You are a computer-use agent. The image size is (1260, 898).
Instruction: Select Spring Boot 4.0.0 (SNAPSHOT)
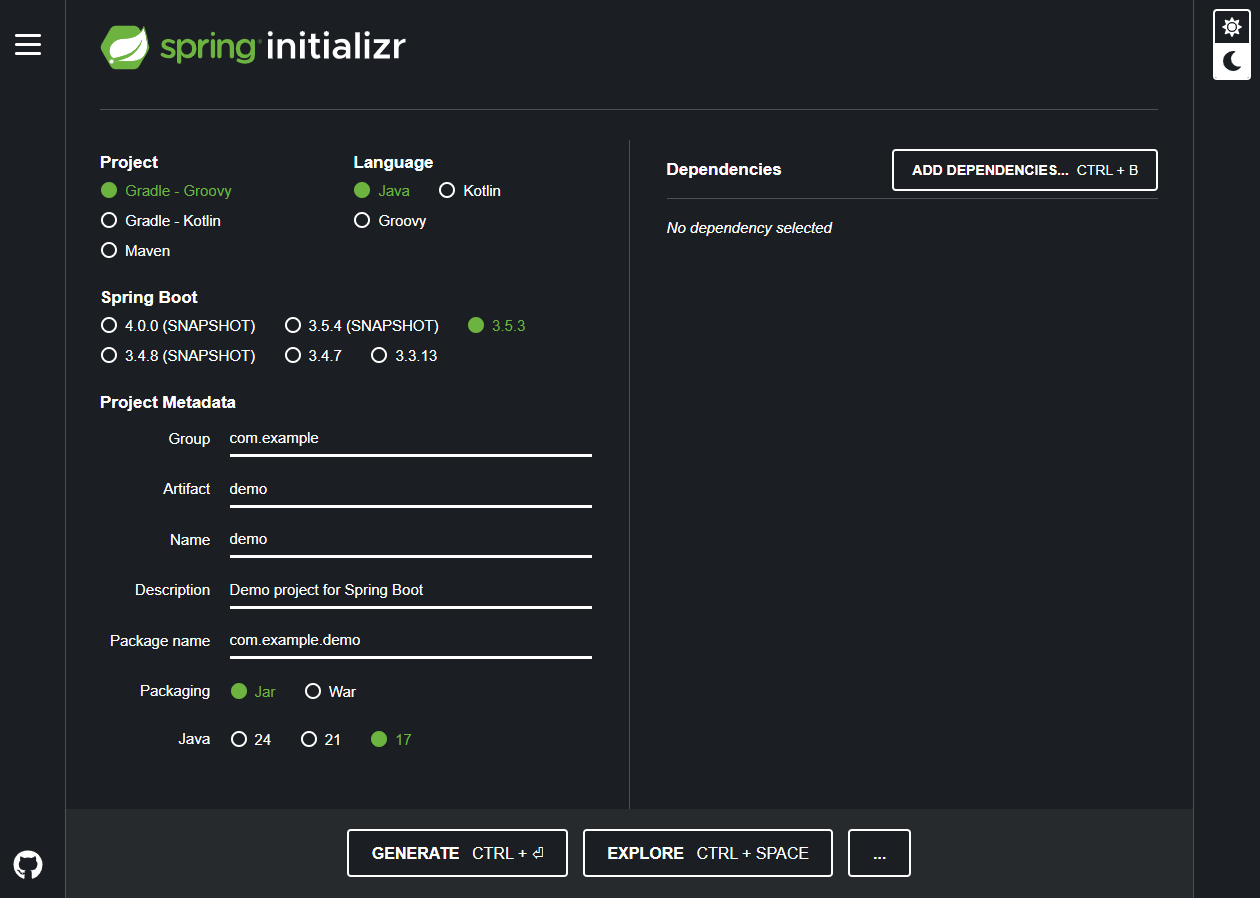click(178, 325)
